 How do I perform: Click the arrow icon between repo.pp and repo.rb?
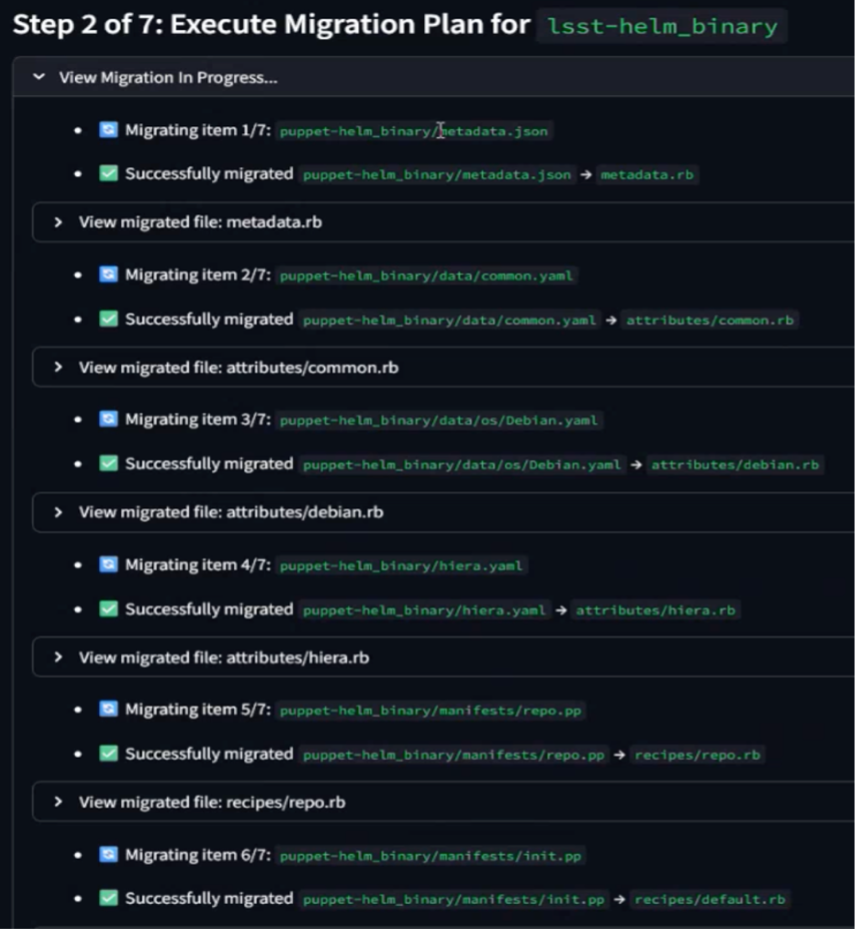point(620,754)
